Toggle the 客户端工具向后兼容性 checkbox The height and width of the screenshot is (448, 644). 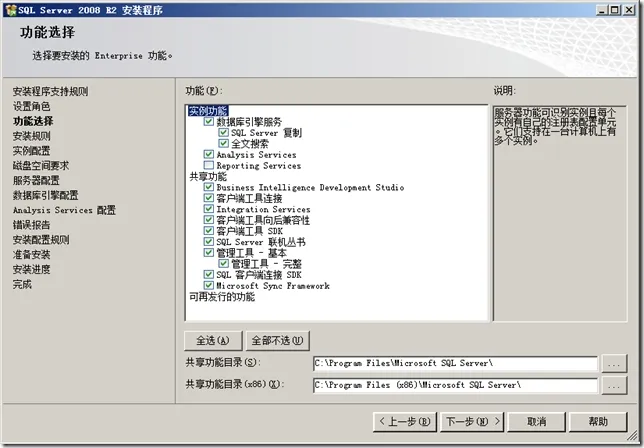[x=209, y=220]
